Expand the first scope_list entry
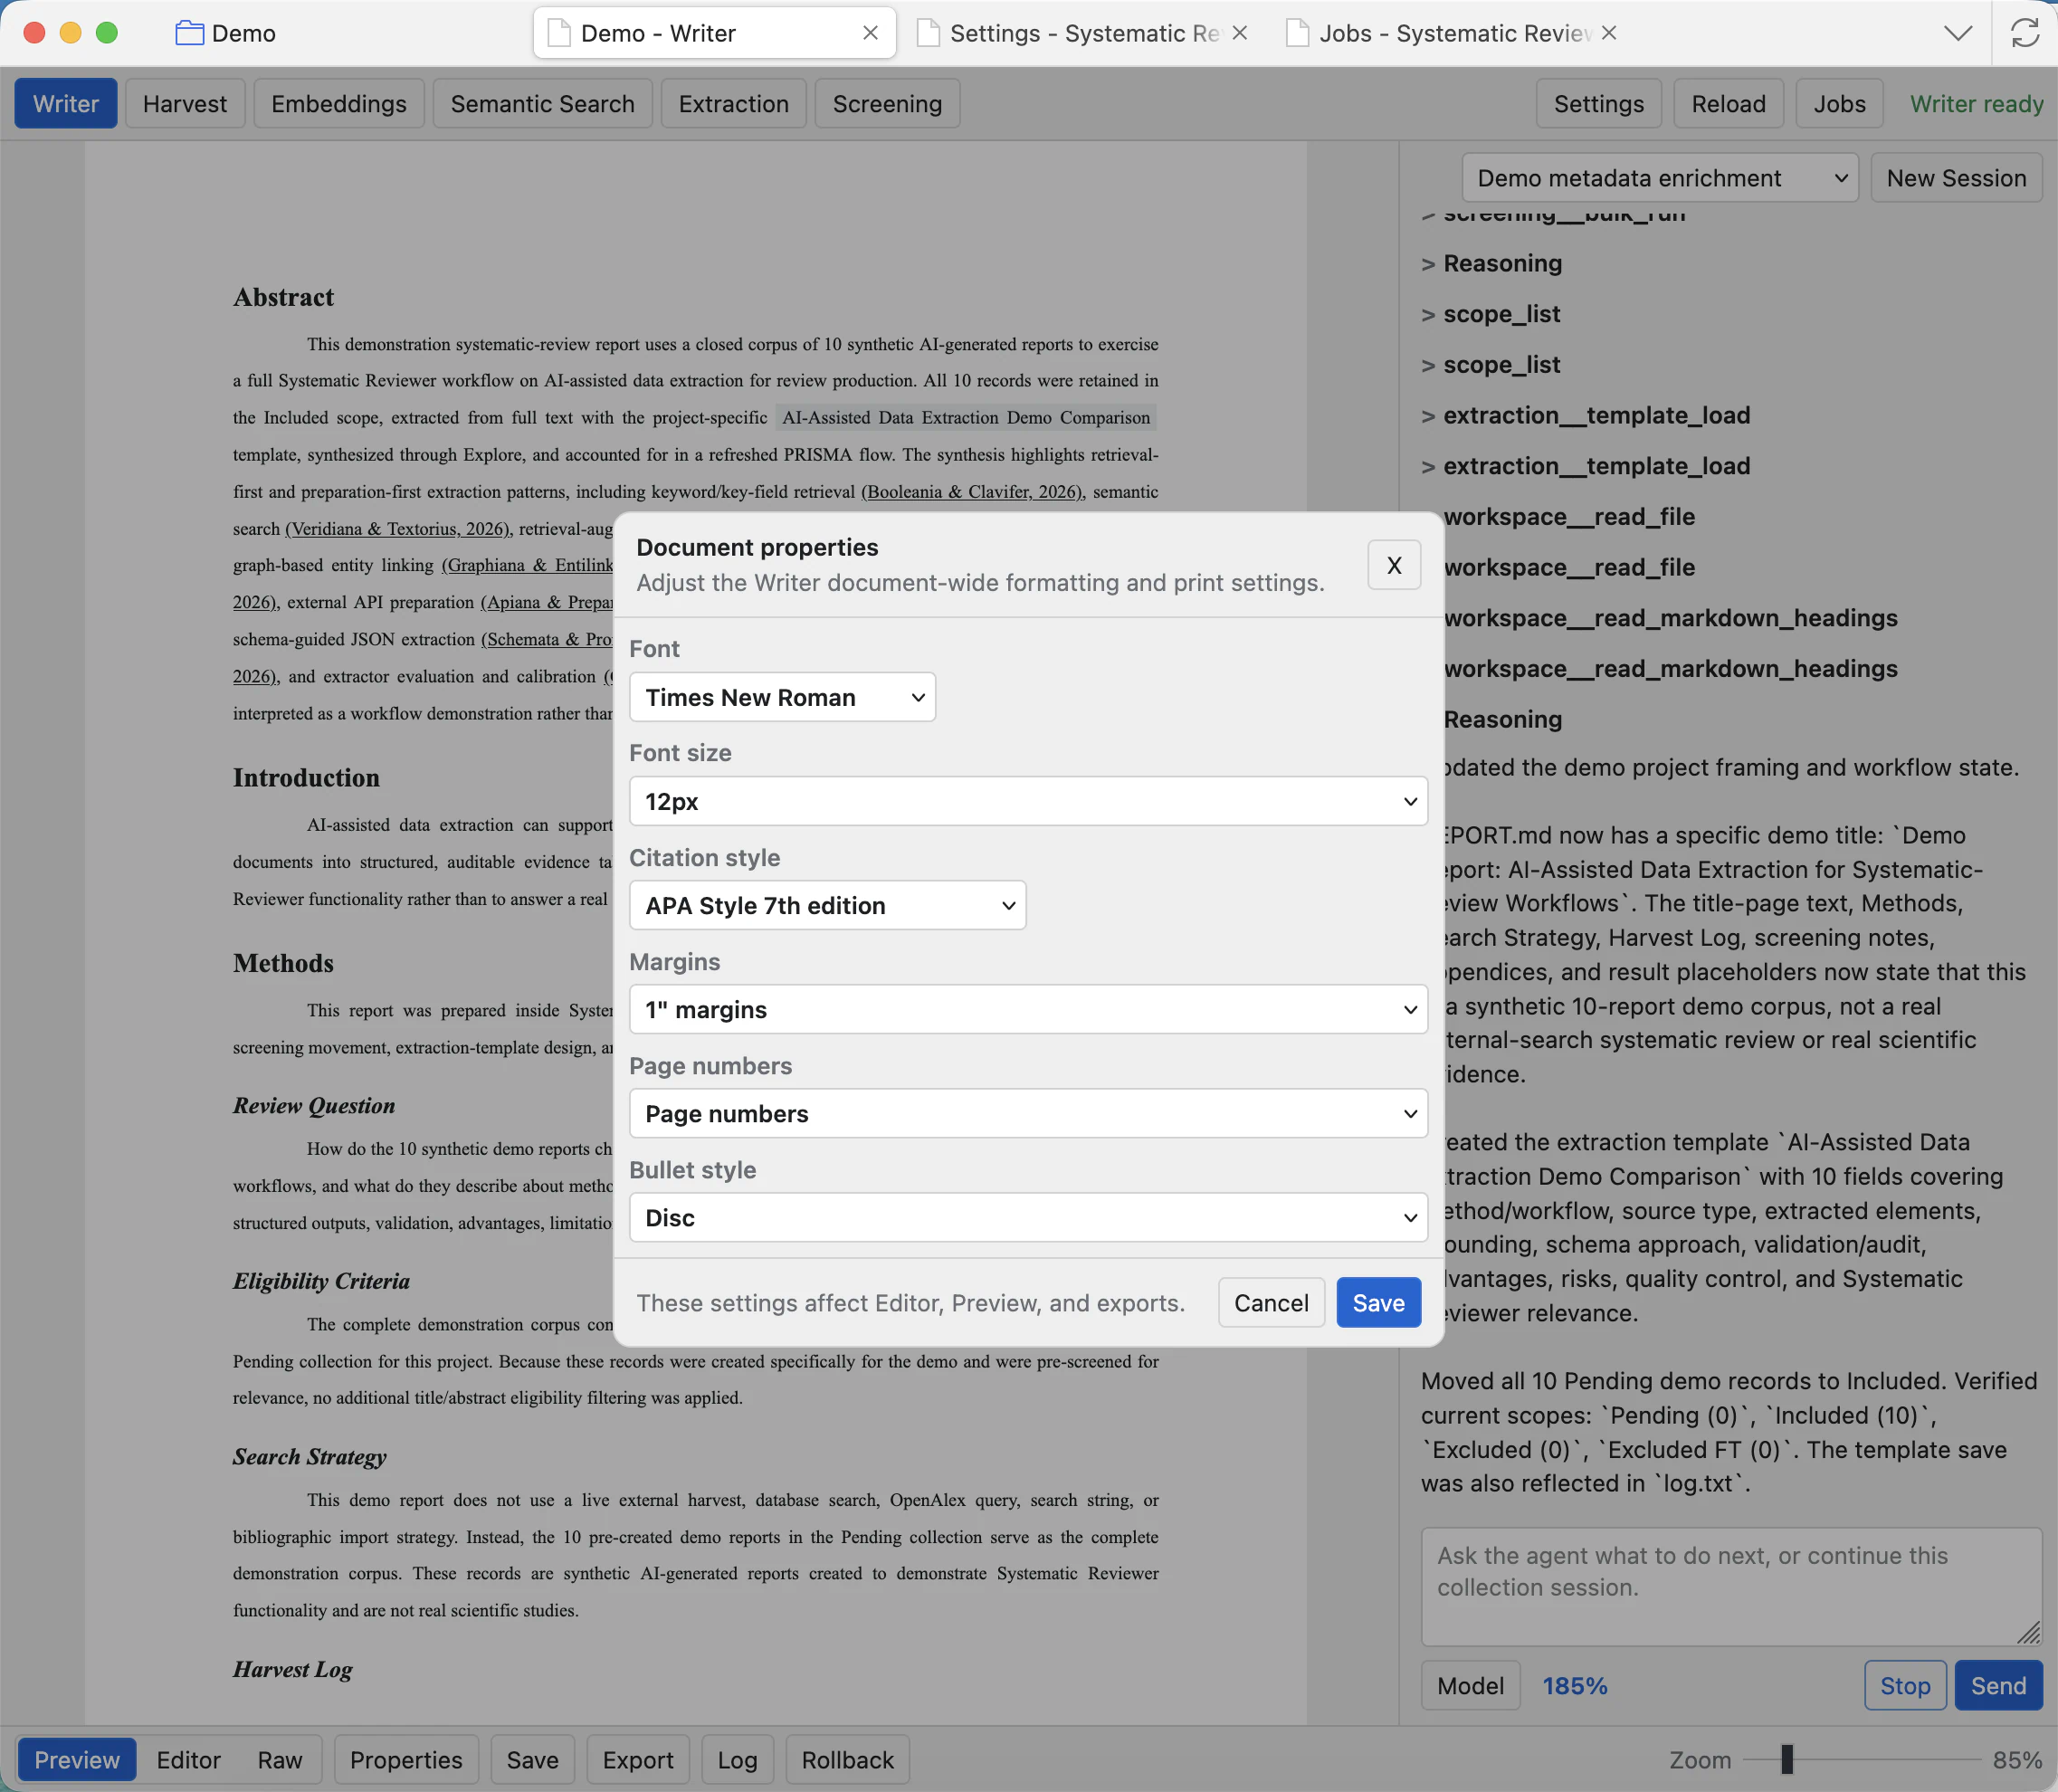 [x=1490, y=314]
